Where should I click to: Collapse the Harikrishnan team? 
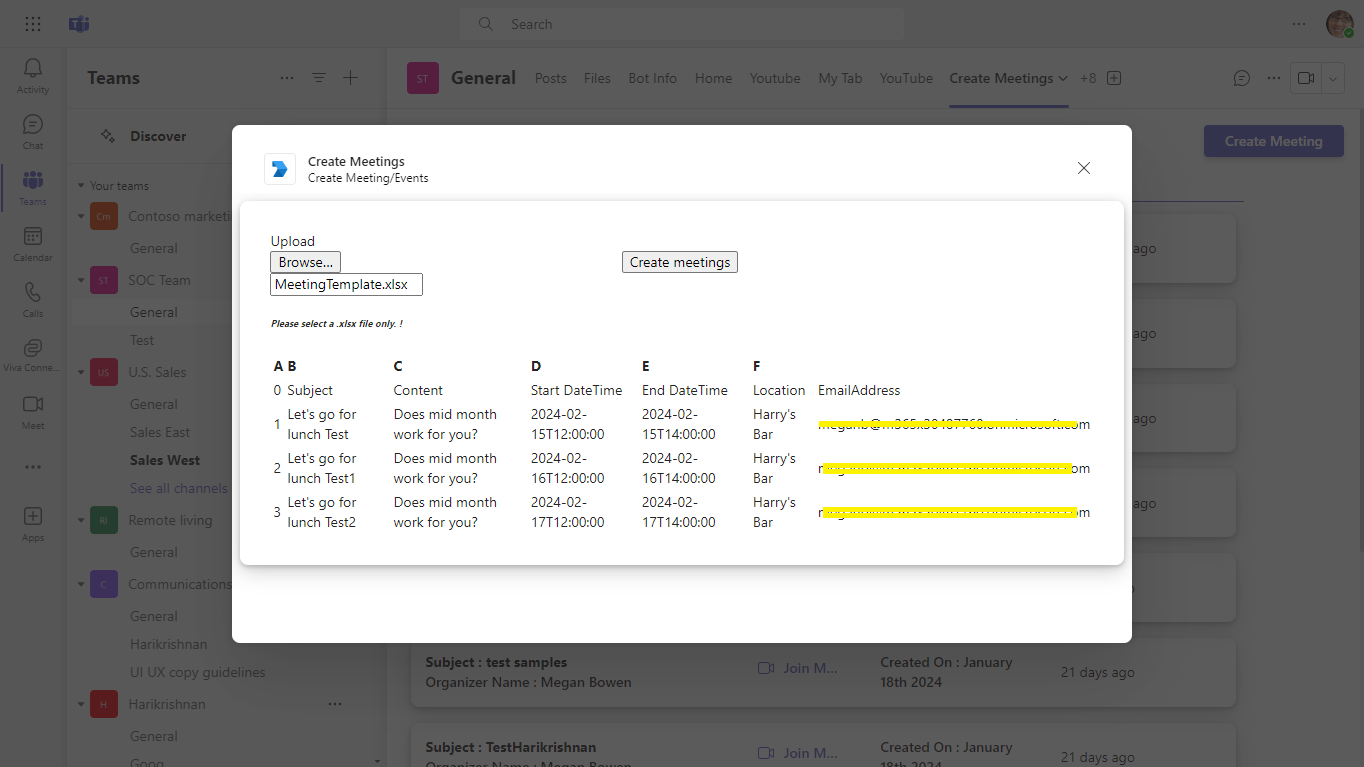coord(81,704)
